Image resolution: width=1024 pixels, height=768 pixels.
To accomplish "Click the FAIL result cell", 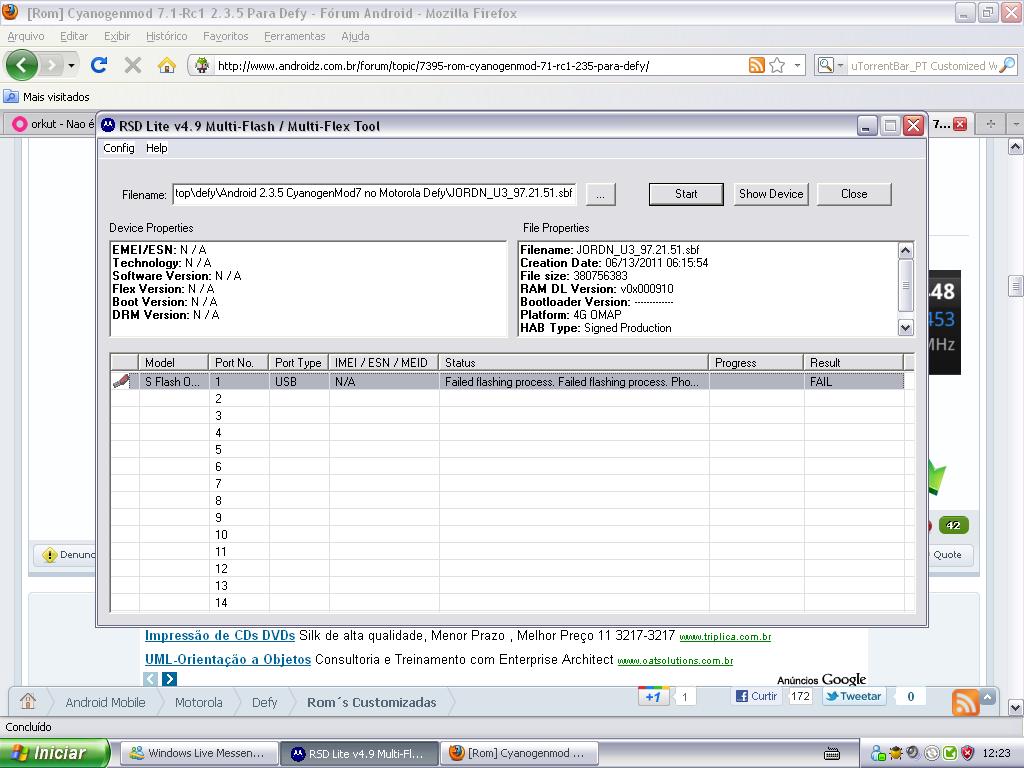I will pyautogui.click(x=854, y=381).
